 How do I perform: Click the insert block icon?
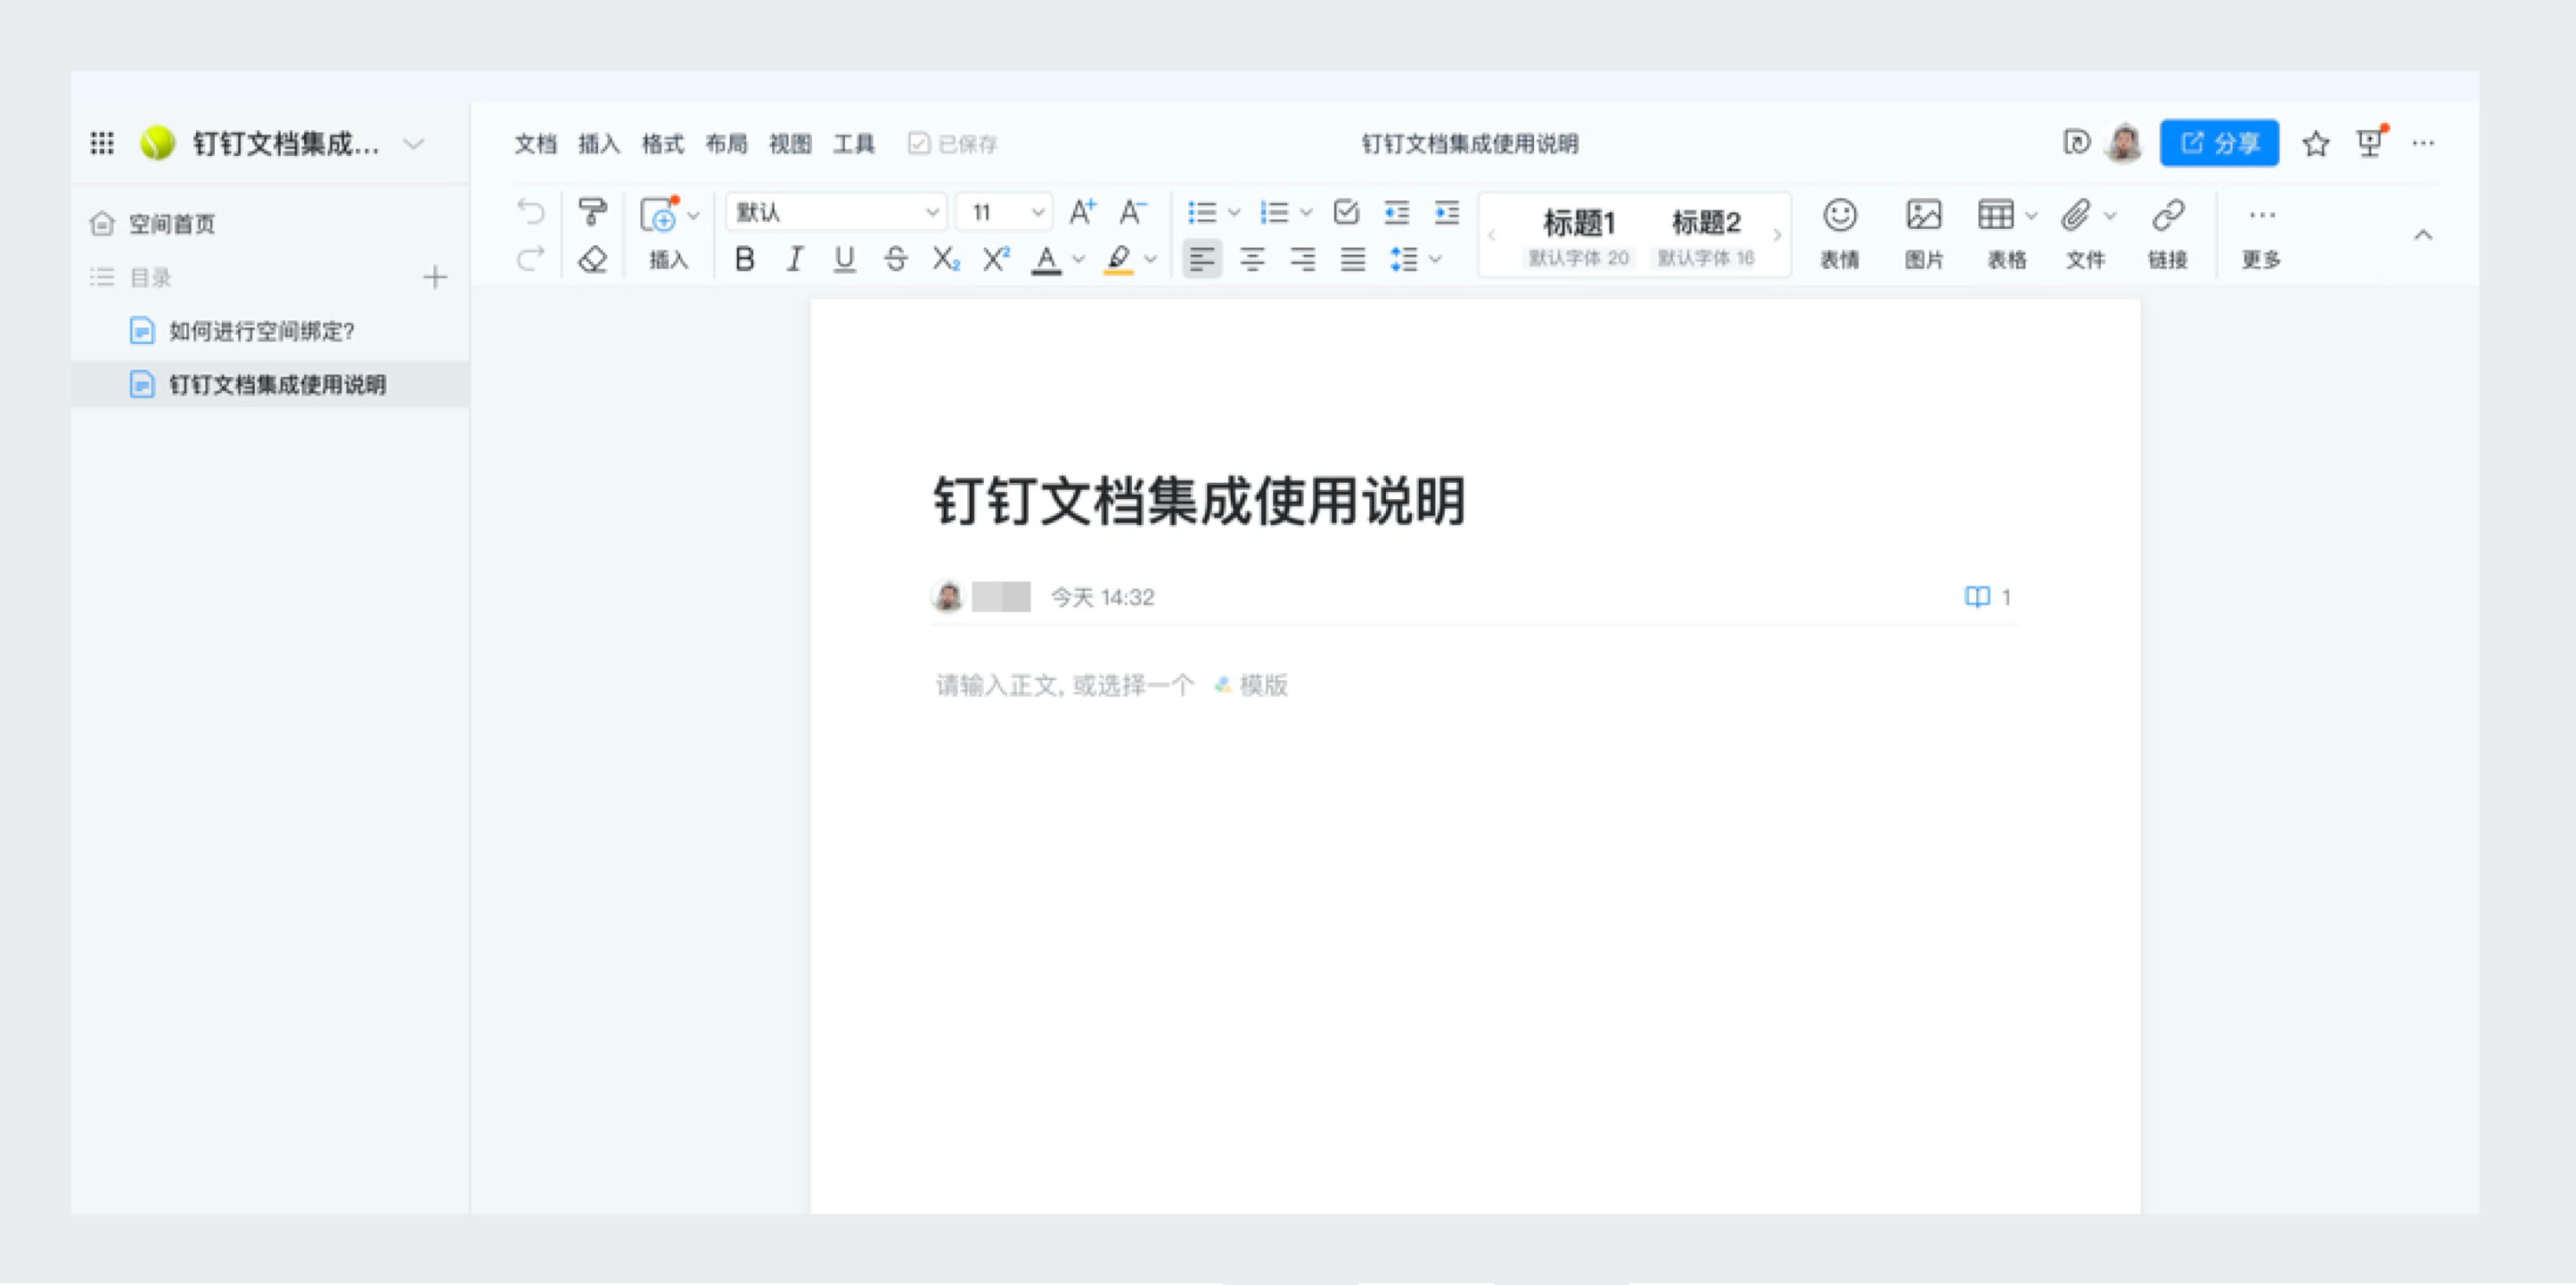(659, 214)
